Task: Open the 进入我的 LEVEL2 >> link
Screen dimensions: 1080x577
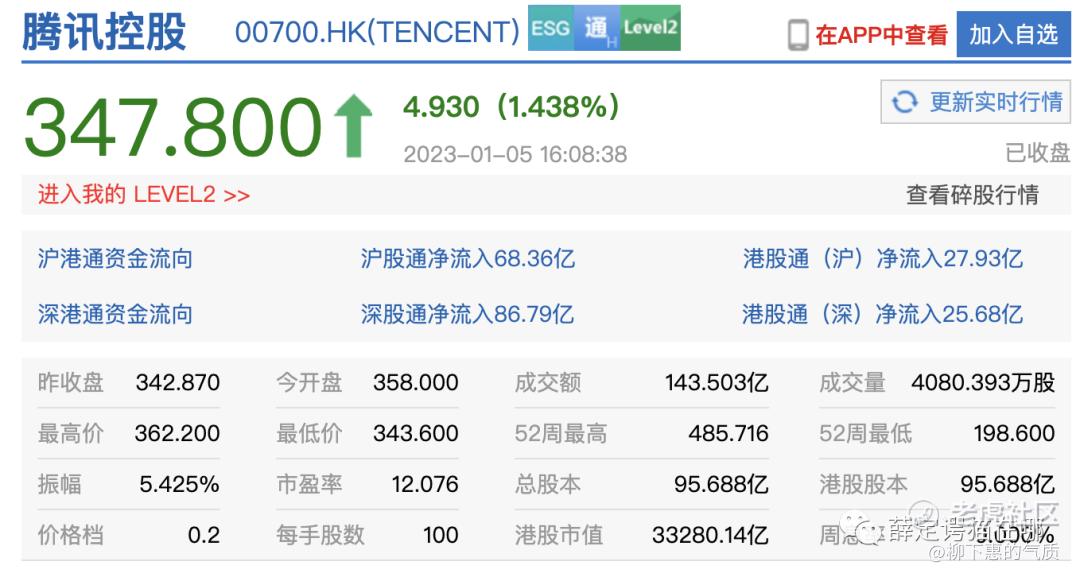Action: click(143, 195)
